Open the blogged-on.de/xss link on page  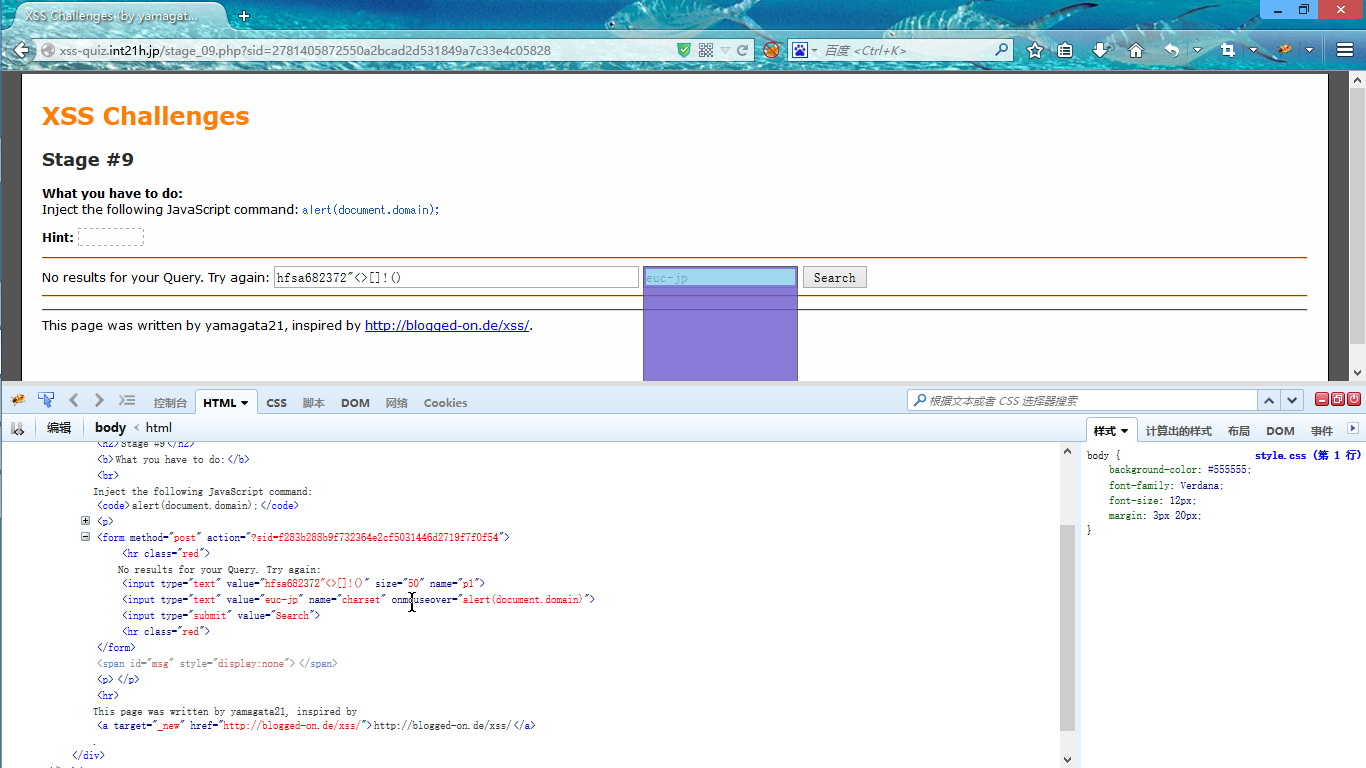click(x=447, y=325)
